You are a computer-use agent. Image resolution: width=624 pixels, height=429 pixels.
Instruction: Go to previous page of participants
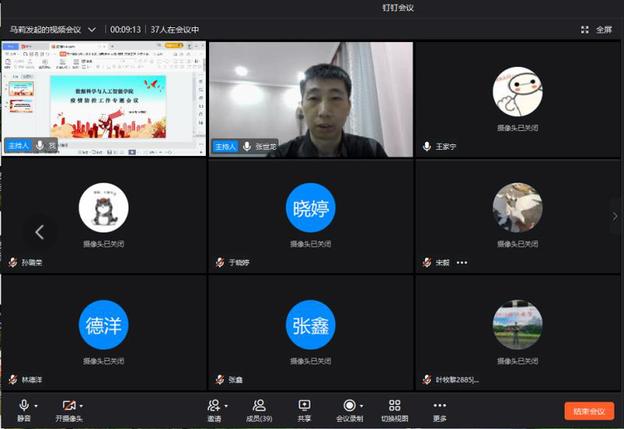point(39,232)
